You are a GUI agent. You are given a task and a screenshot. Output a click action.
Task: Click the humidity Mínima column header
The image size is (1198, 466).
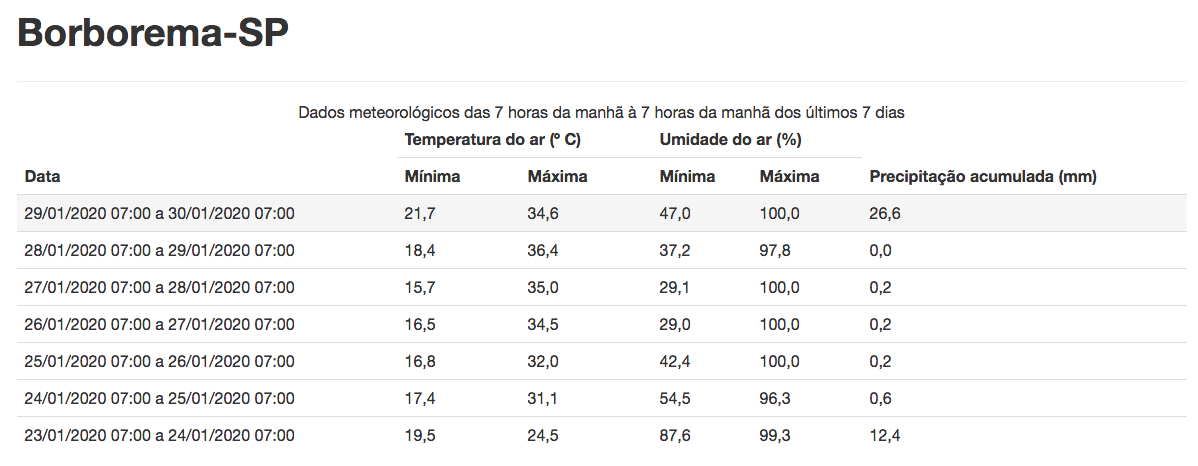[x=687, y=177]
